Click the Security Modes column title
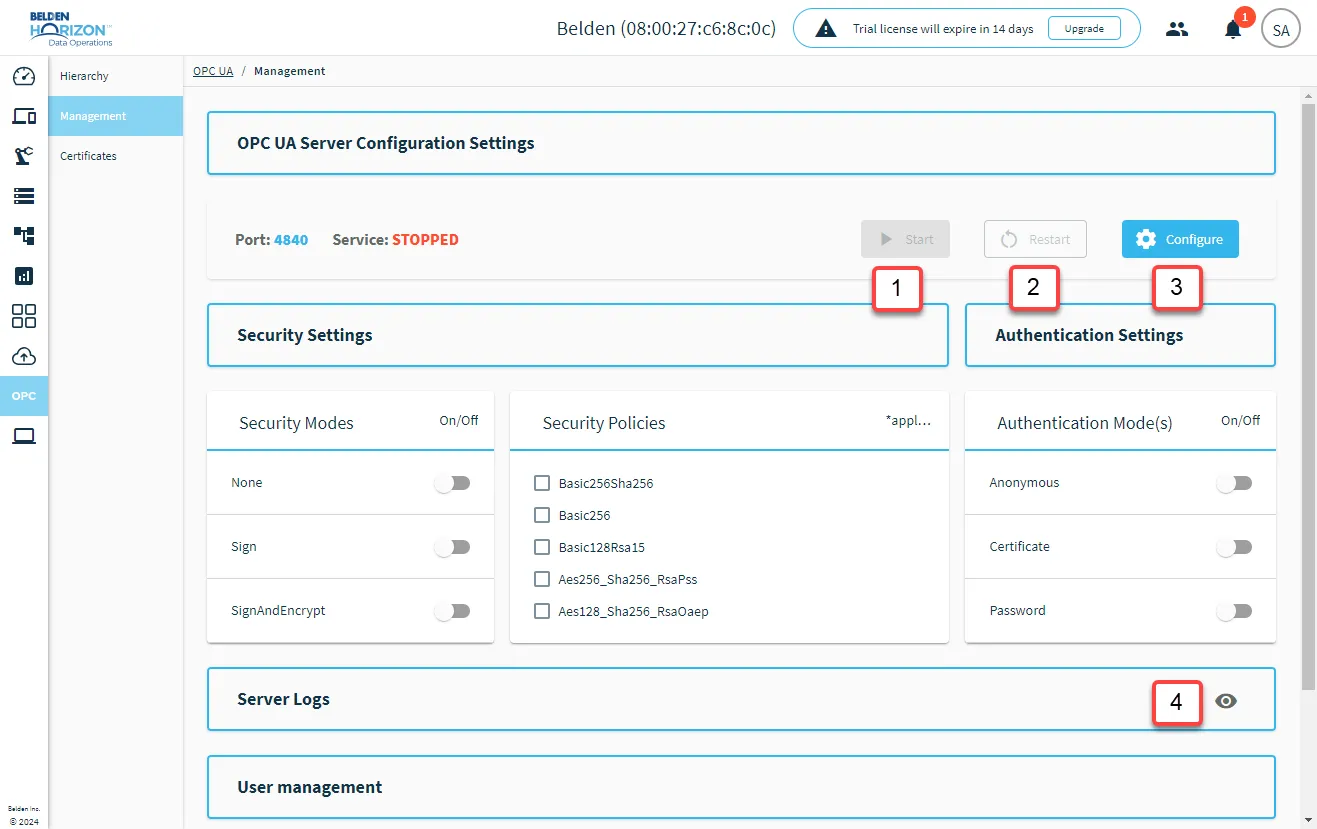This screenshot has height=829, width=1317. tap(296, 423)
